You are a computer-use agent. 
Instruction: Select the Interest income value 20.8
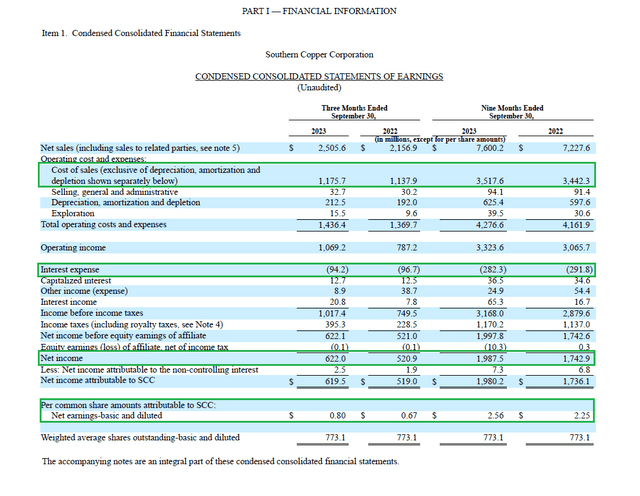(x=338, y=302)
